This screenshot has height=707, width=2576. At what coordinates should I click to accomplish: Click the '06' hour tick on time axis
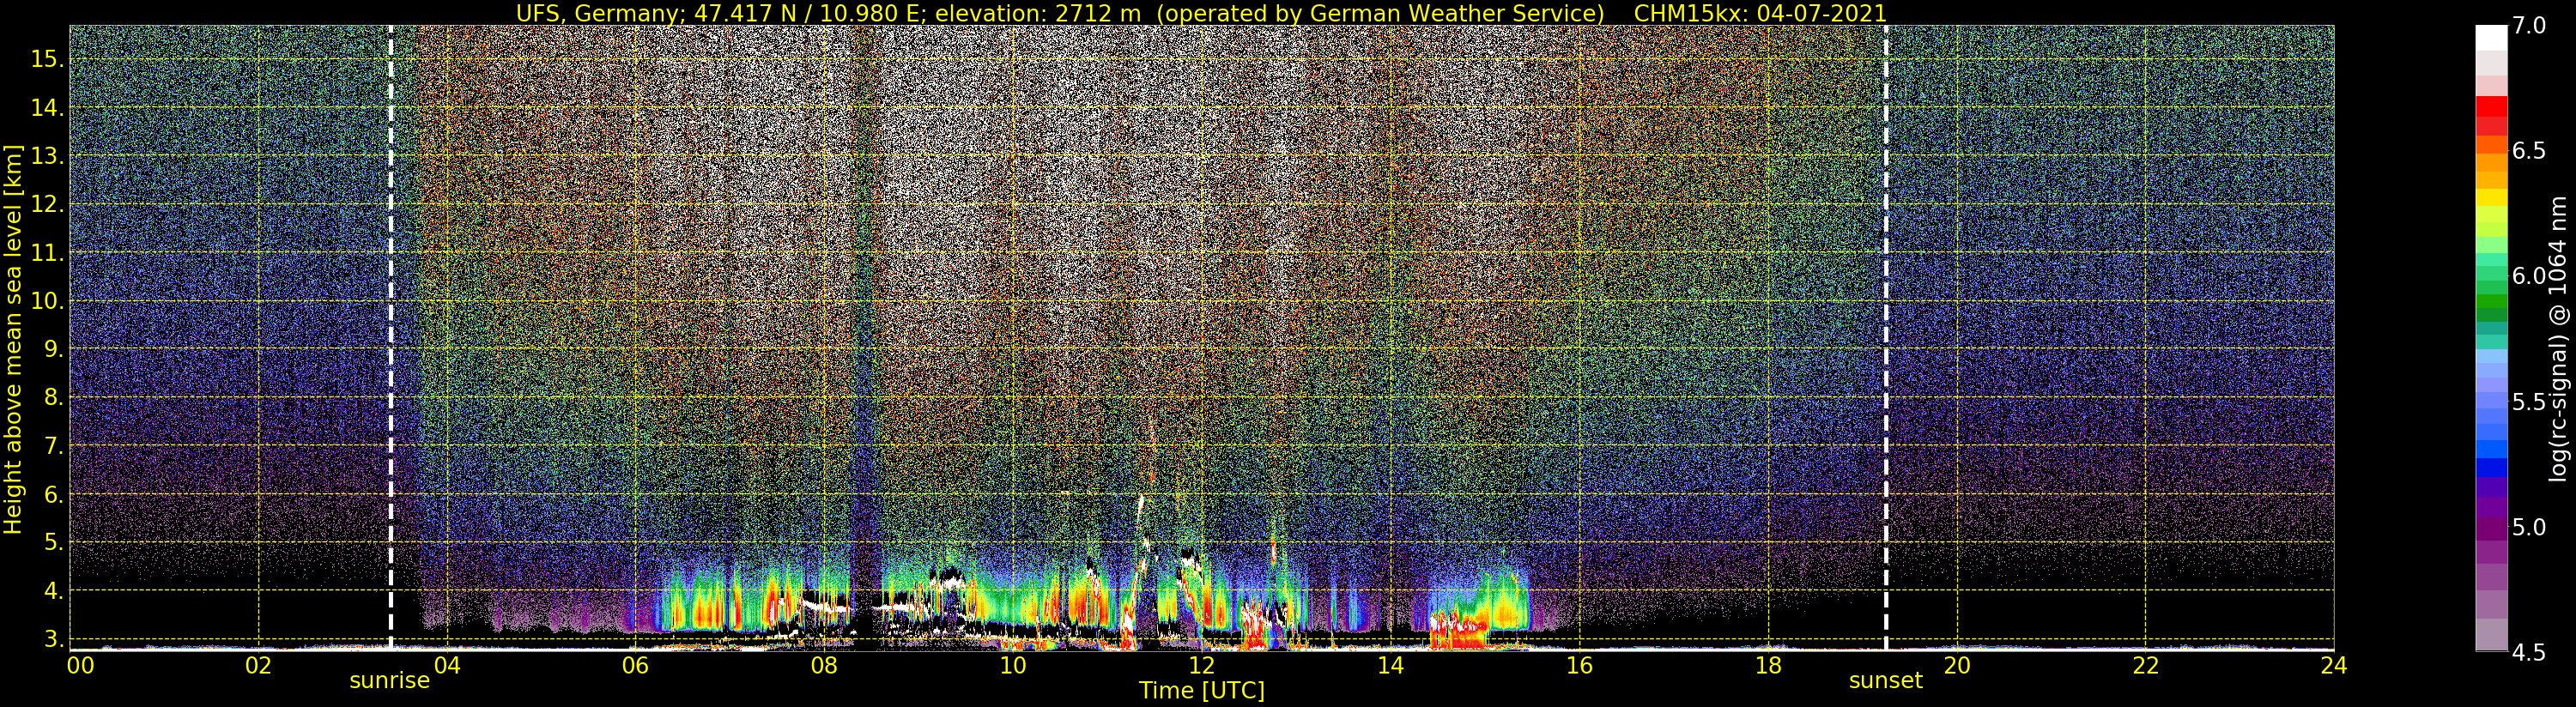(635, 664)
